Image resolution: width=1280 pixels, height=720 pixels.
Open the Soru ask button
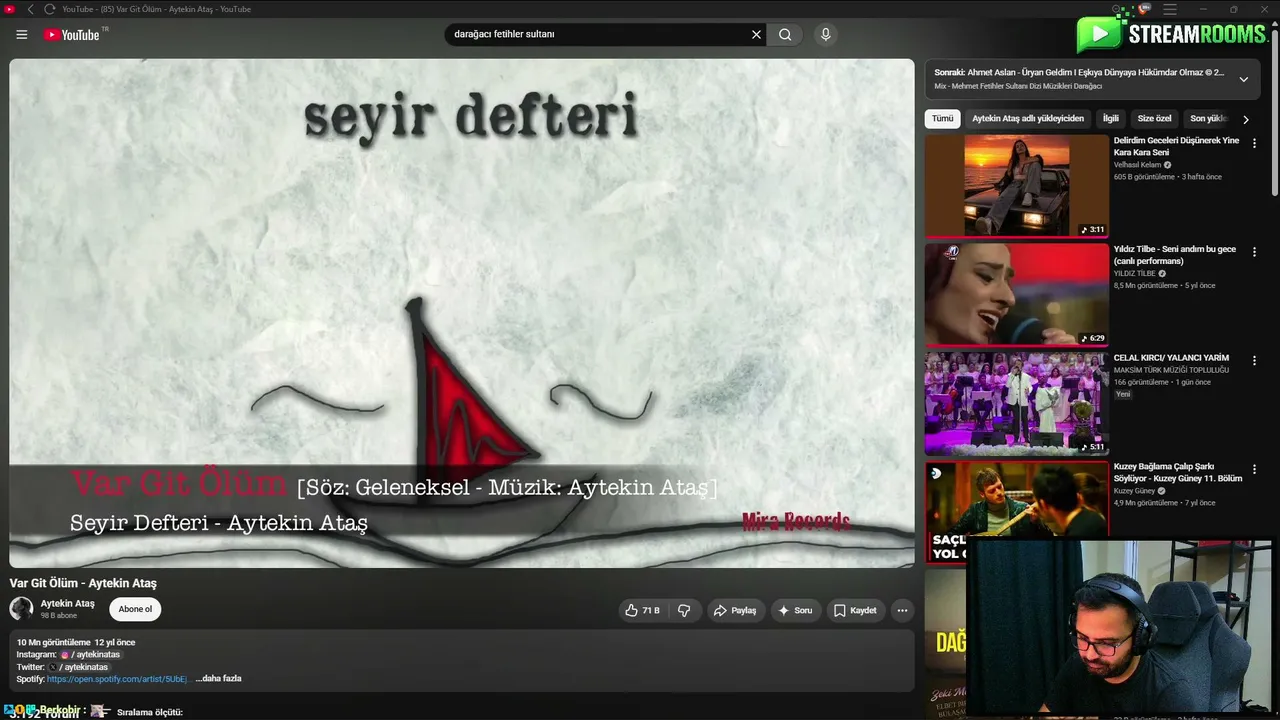795,610
